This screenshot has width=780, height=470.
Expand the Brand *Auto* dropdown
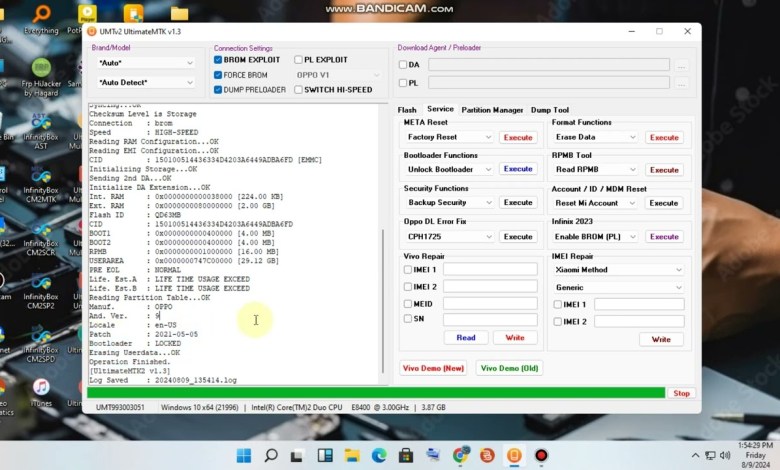pyautogui.click(x=145, y=63)
